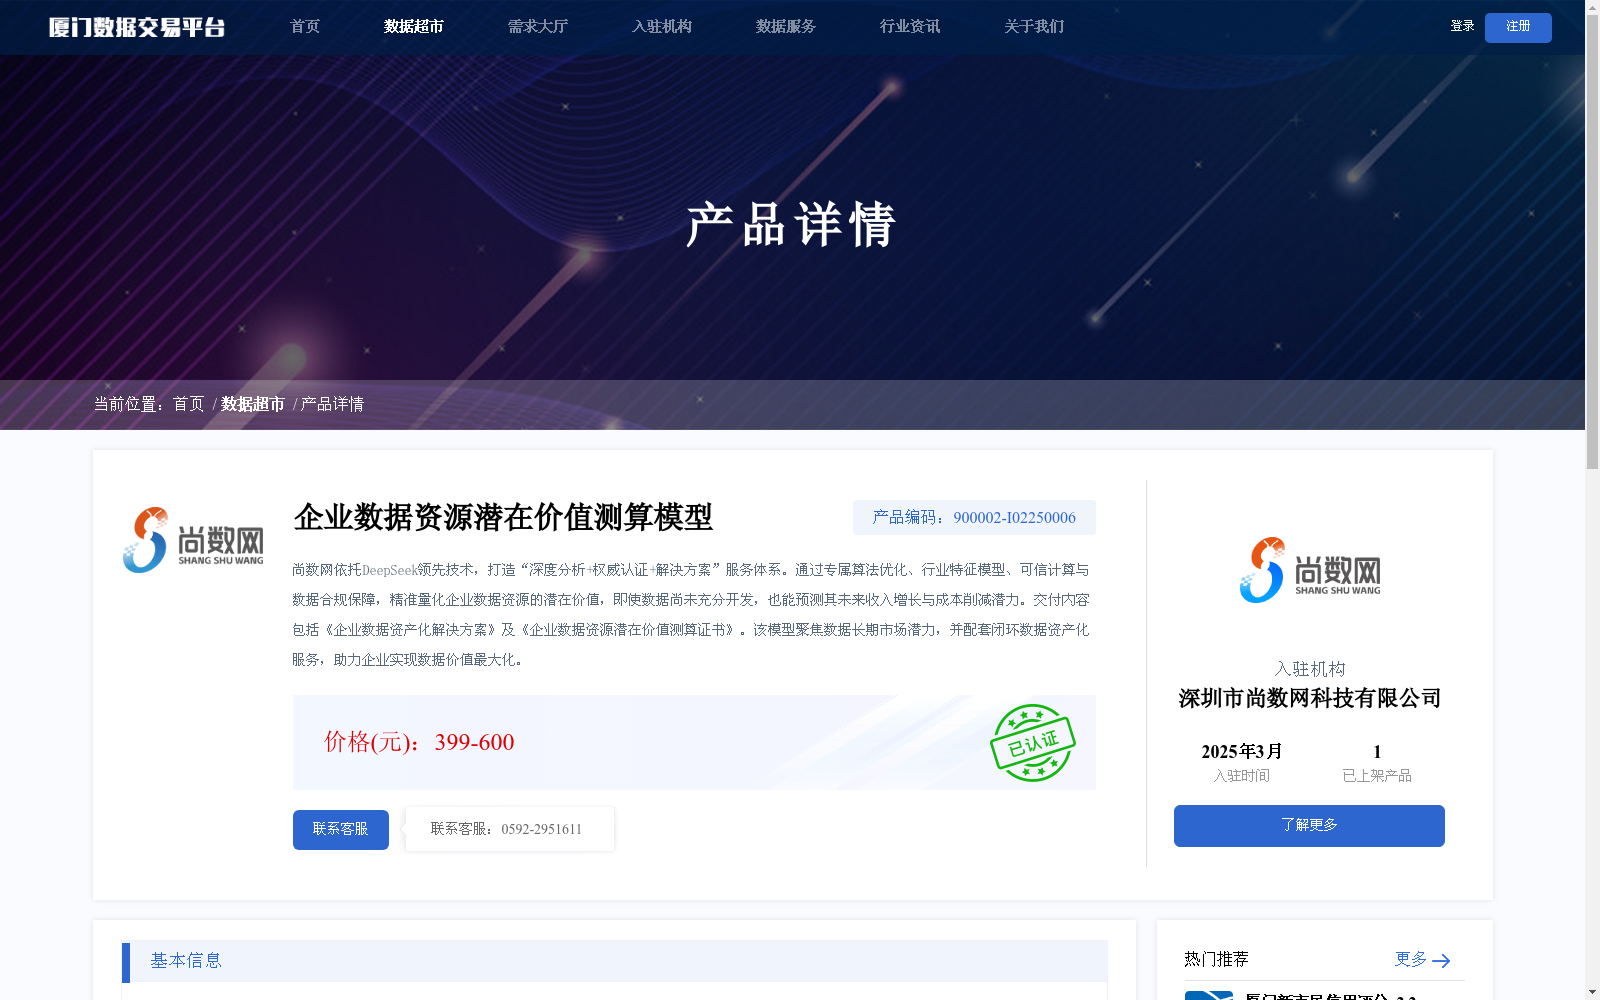
Task: Click the arrow icon next to 更多
Action: (x=1441, y=961)
